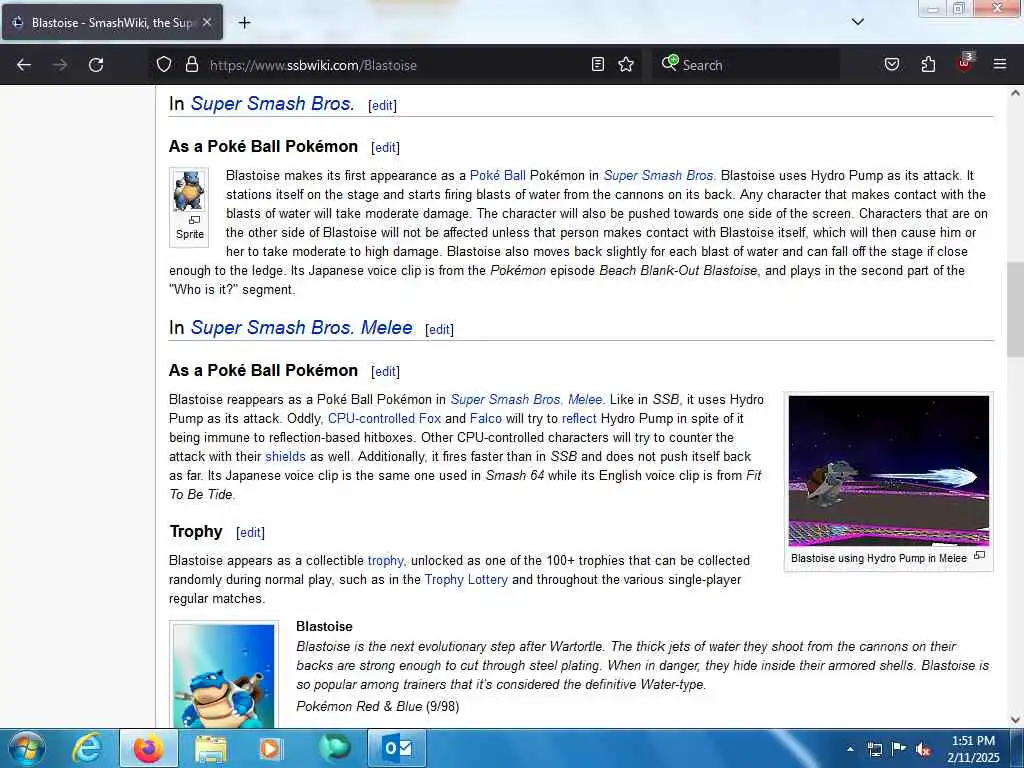The width and height of the screenshot is (1024, 768).
Task: Launch Internet Explorer from taskbar
Action: coord(87,748)
